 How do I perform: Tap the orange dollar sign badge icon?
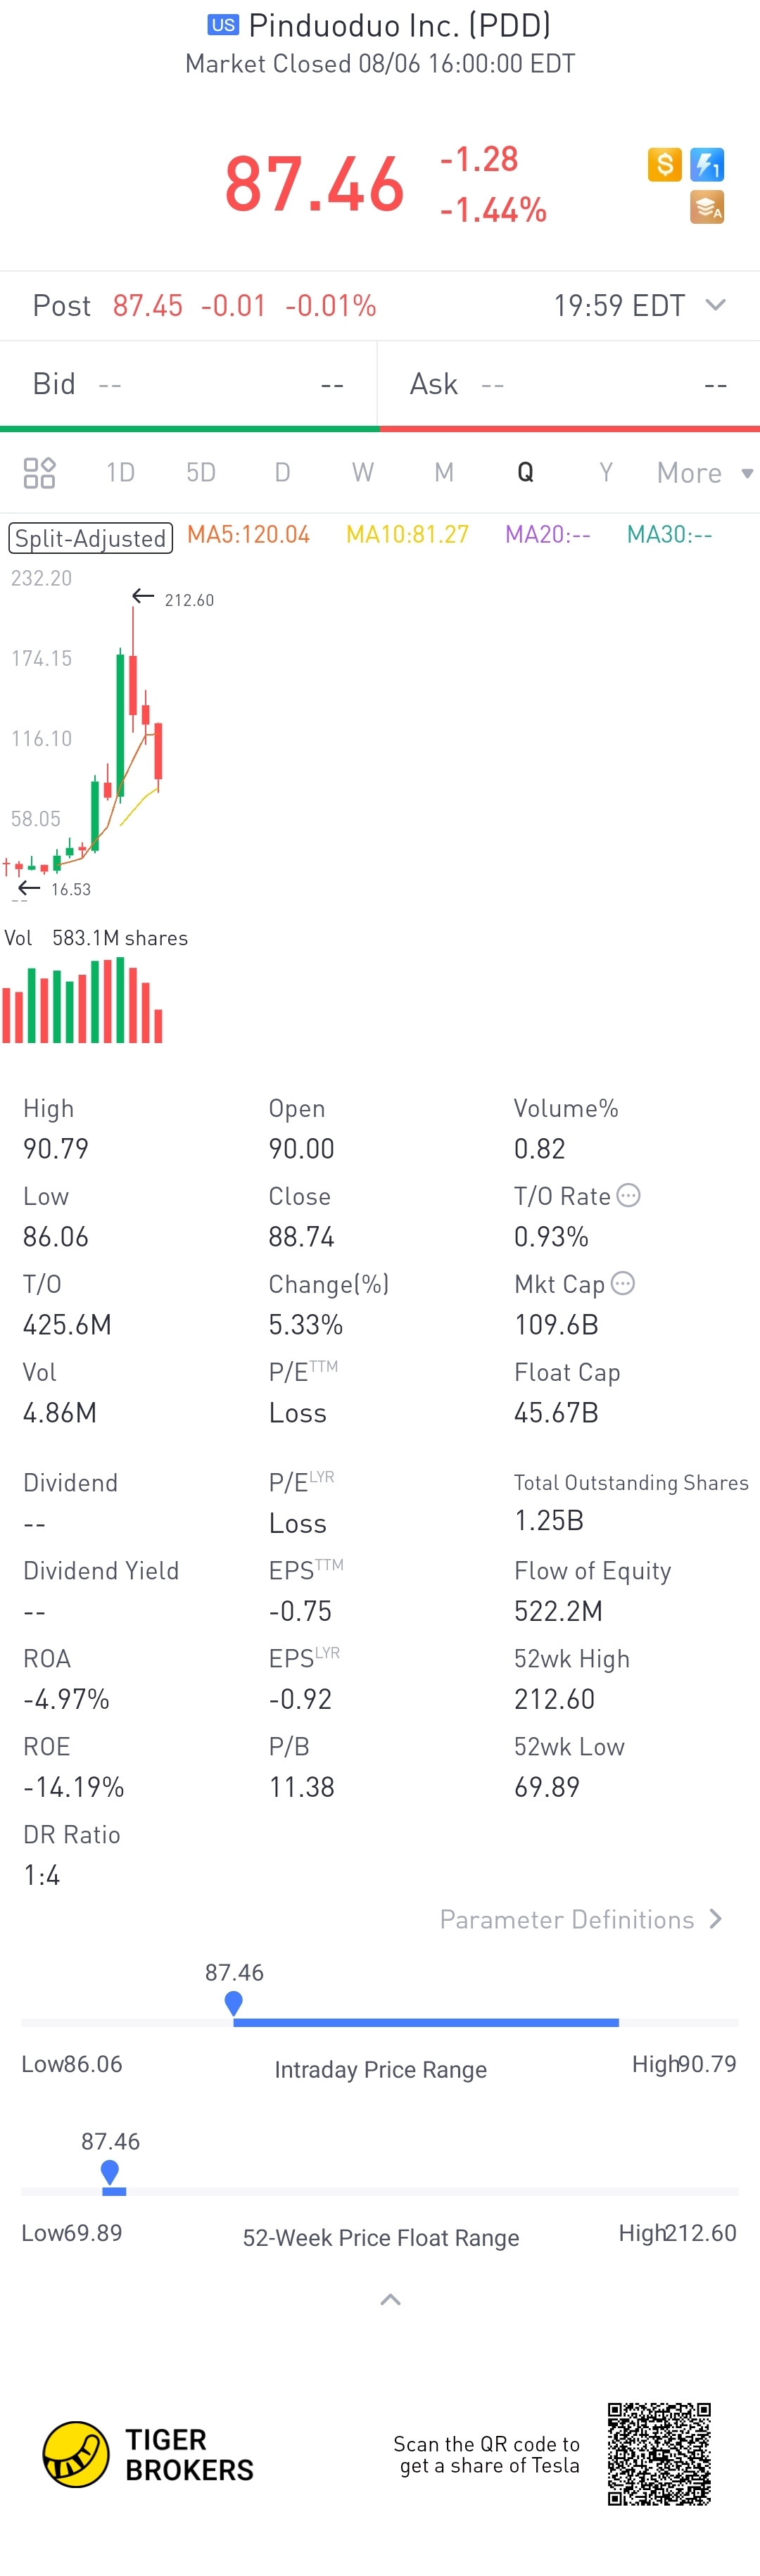(x=664, y=164)
